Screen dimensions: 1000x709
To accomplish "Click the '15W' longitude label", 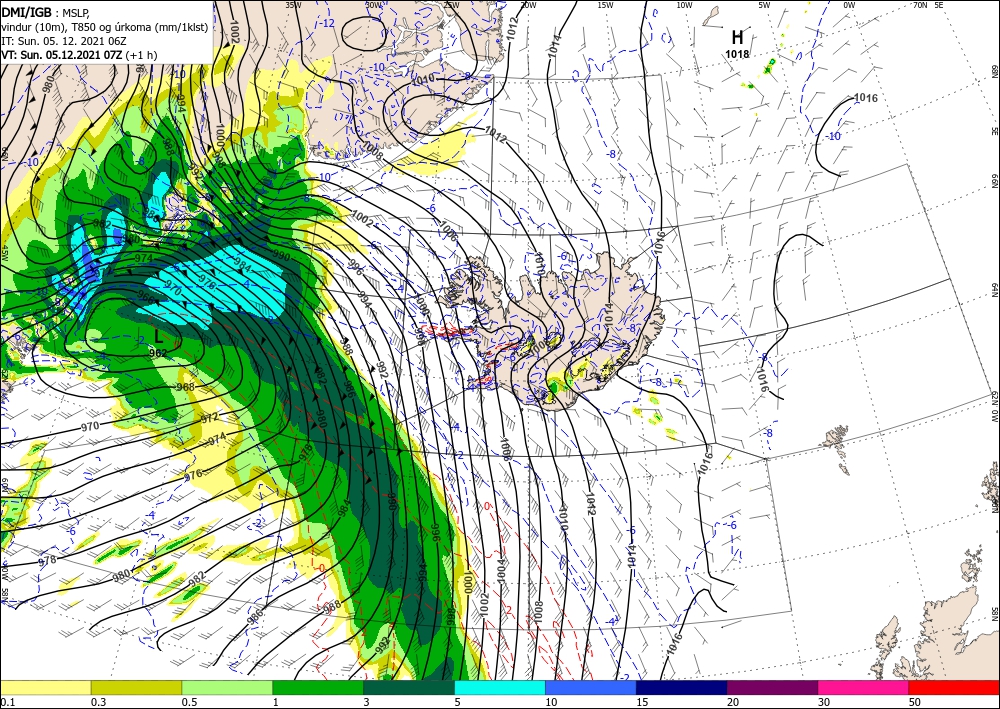I will [x=605, y=5].
